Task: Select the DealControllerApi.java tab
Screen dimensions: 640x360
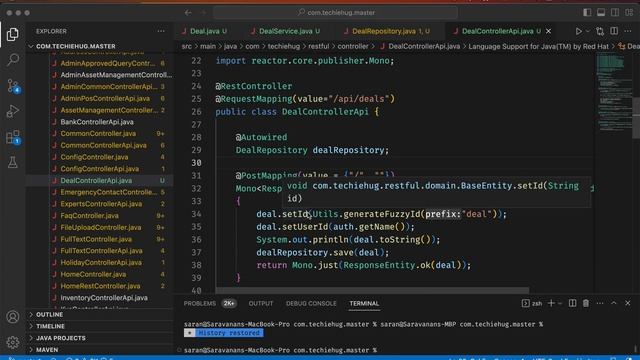Action: click(498, 31)
